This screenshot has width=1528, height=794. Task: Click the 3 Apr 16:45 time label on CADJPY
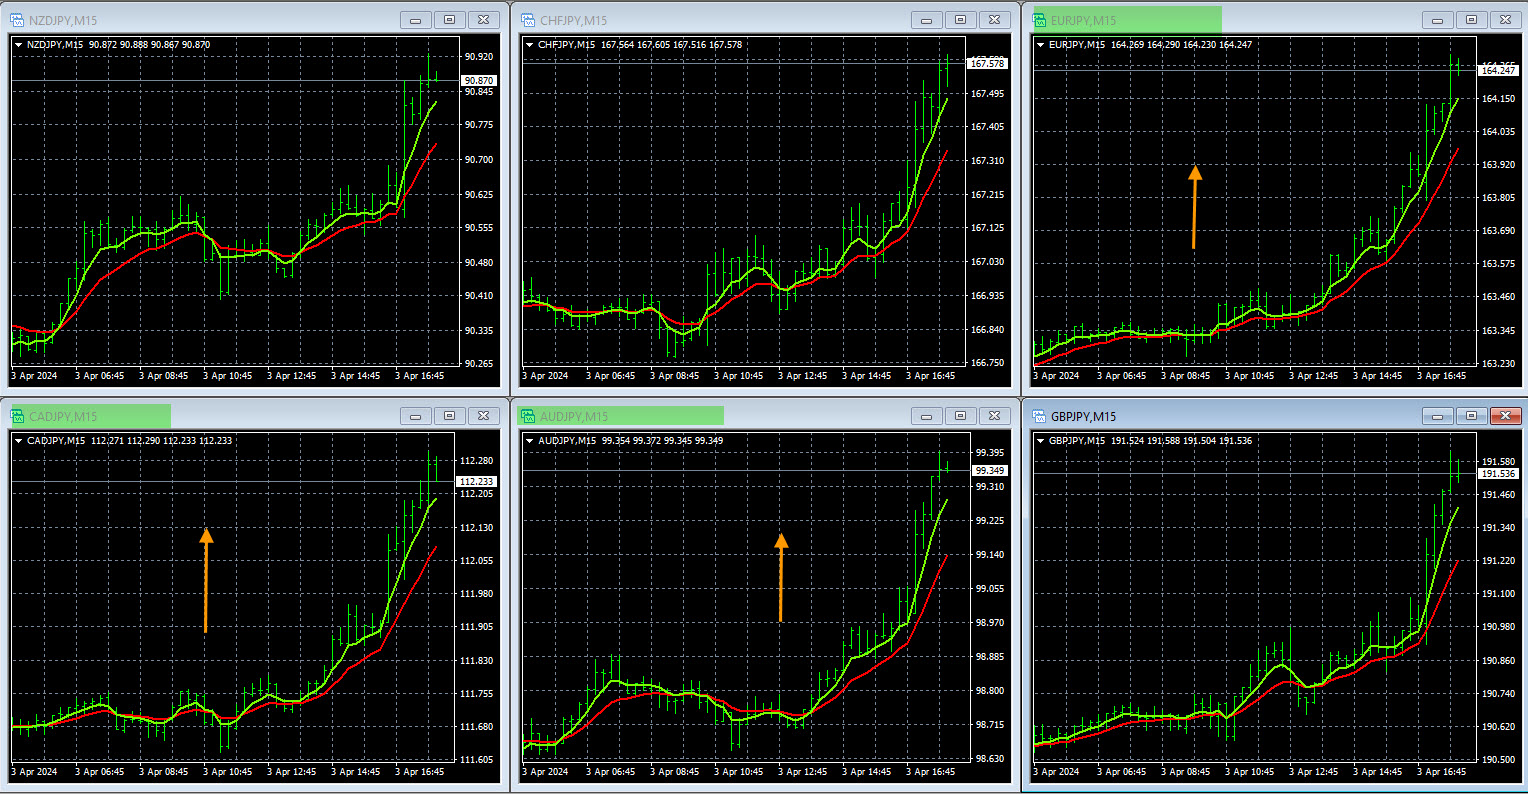(x=420, y=772)
